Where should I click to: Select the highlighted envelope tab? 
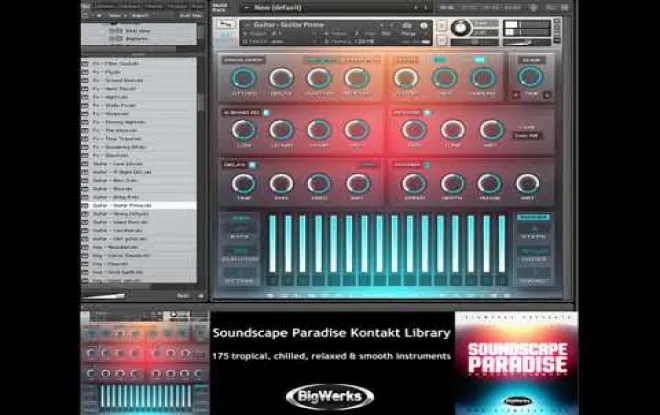(x=322, y=60)
